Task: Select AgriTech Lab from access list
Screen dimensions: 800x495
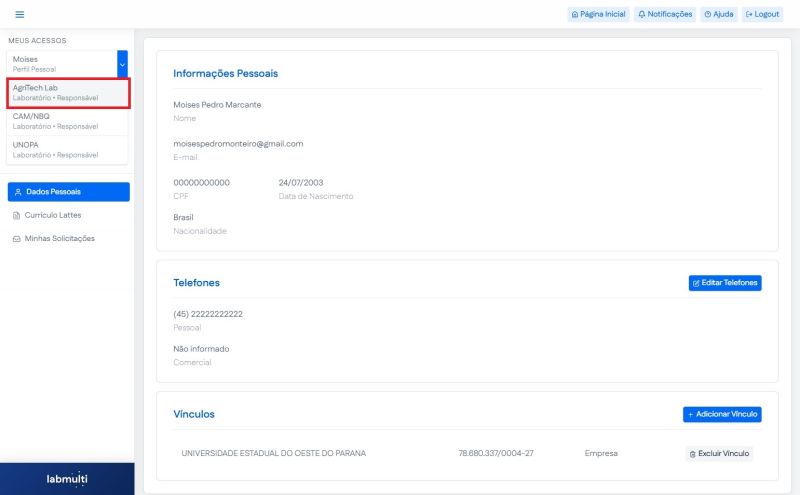Action: [x=68, y=93]
